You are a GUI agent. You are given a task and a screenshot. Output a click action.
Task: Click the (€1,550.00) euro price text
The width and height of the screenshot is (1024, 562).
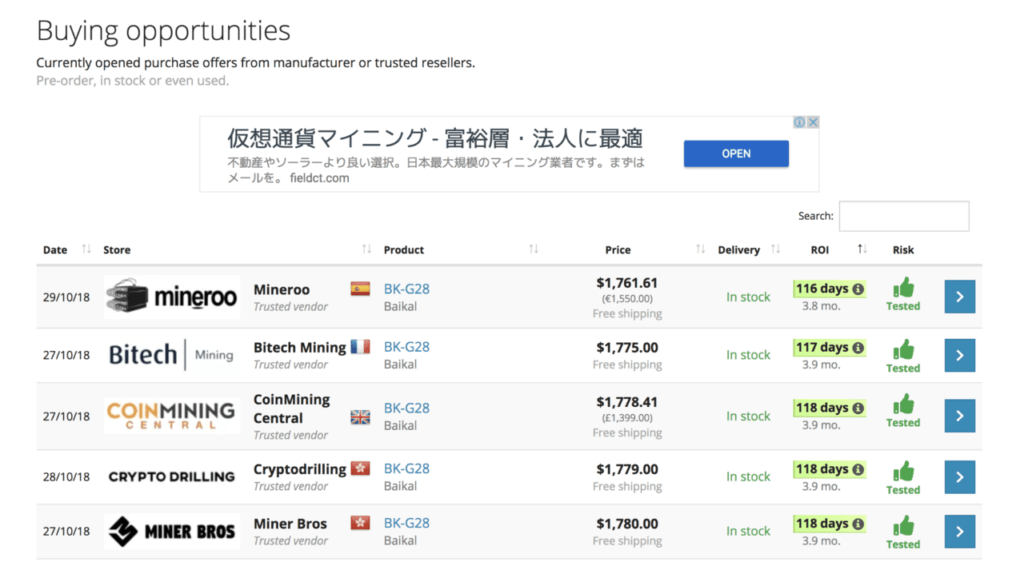[627, 298]
